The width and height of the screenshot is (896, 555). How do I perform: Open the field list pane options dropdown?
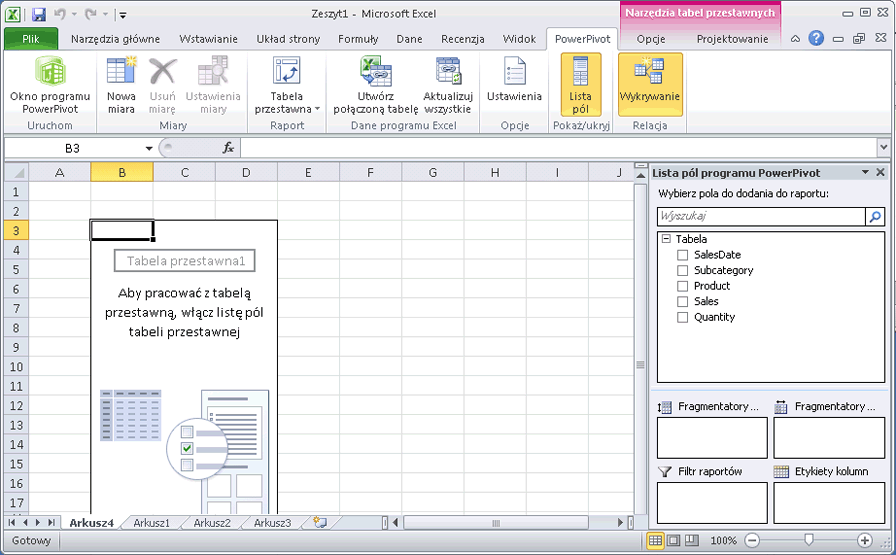[x=865, y=172]
